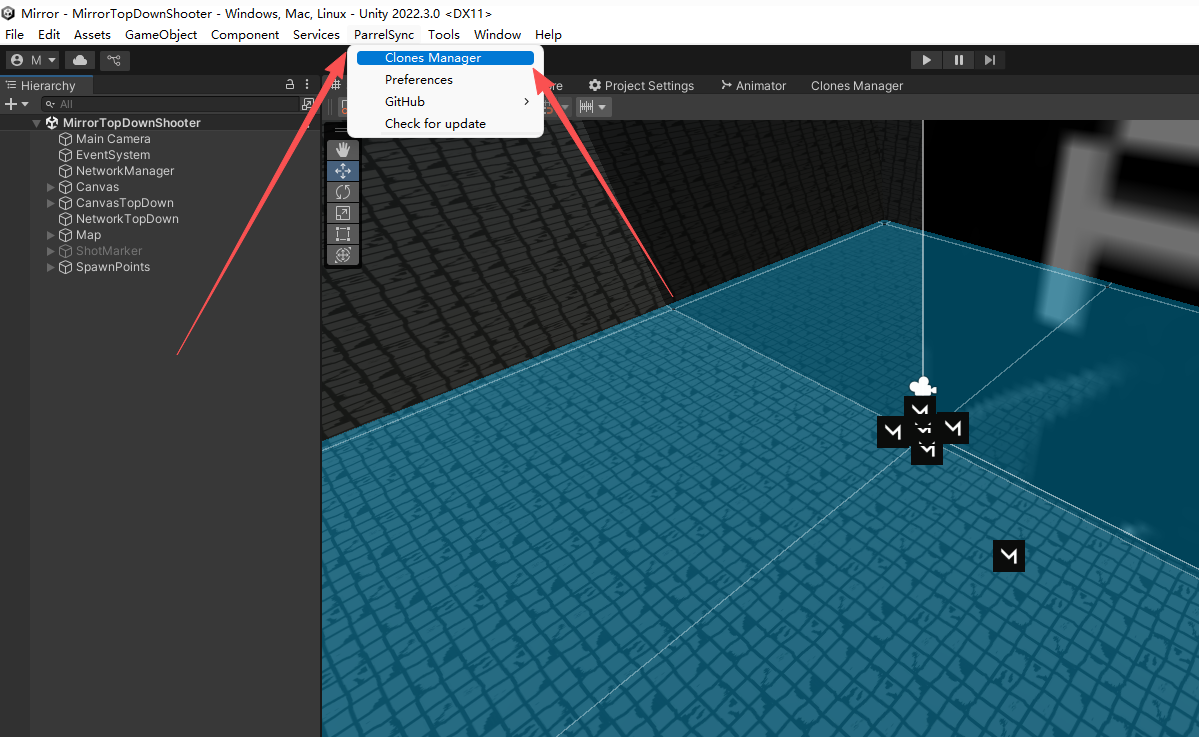The width and height of the screenshot is (1199, 737).
Task: Select the Move tool
Action: click(343, 171)
